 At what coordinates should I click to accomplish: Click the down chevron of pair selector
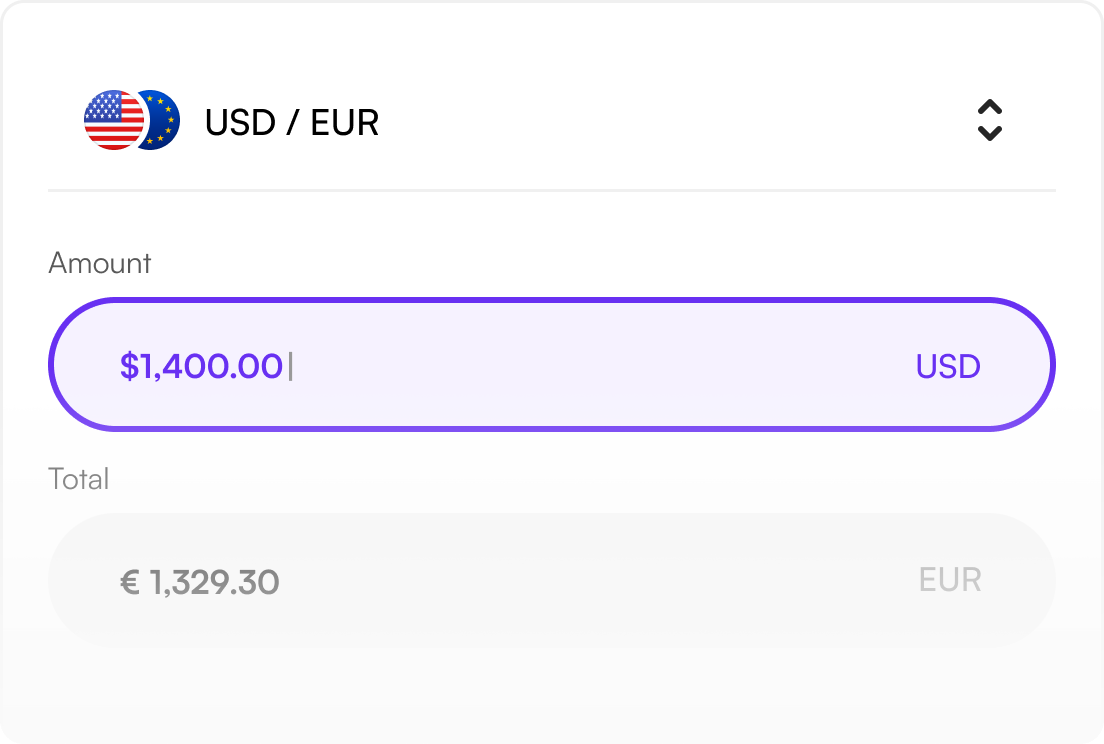click(x=989, y=133)
